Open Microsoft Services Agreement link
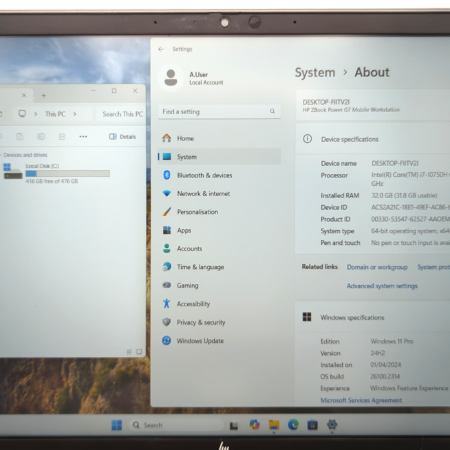This screenshot has height=450, width=450. (361, 400)
